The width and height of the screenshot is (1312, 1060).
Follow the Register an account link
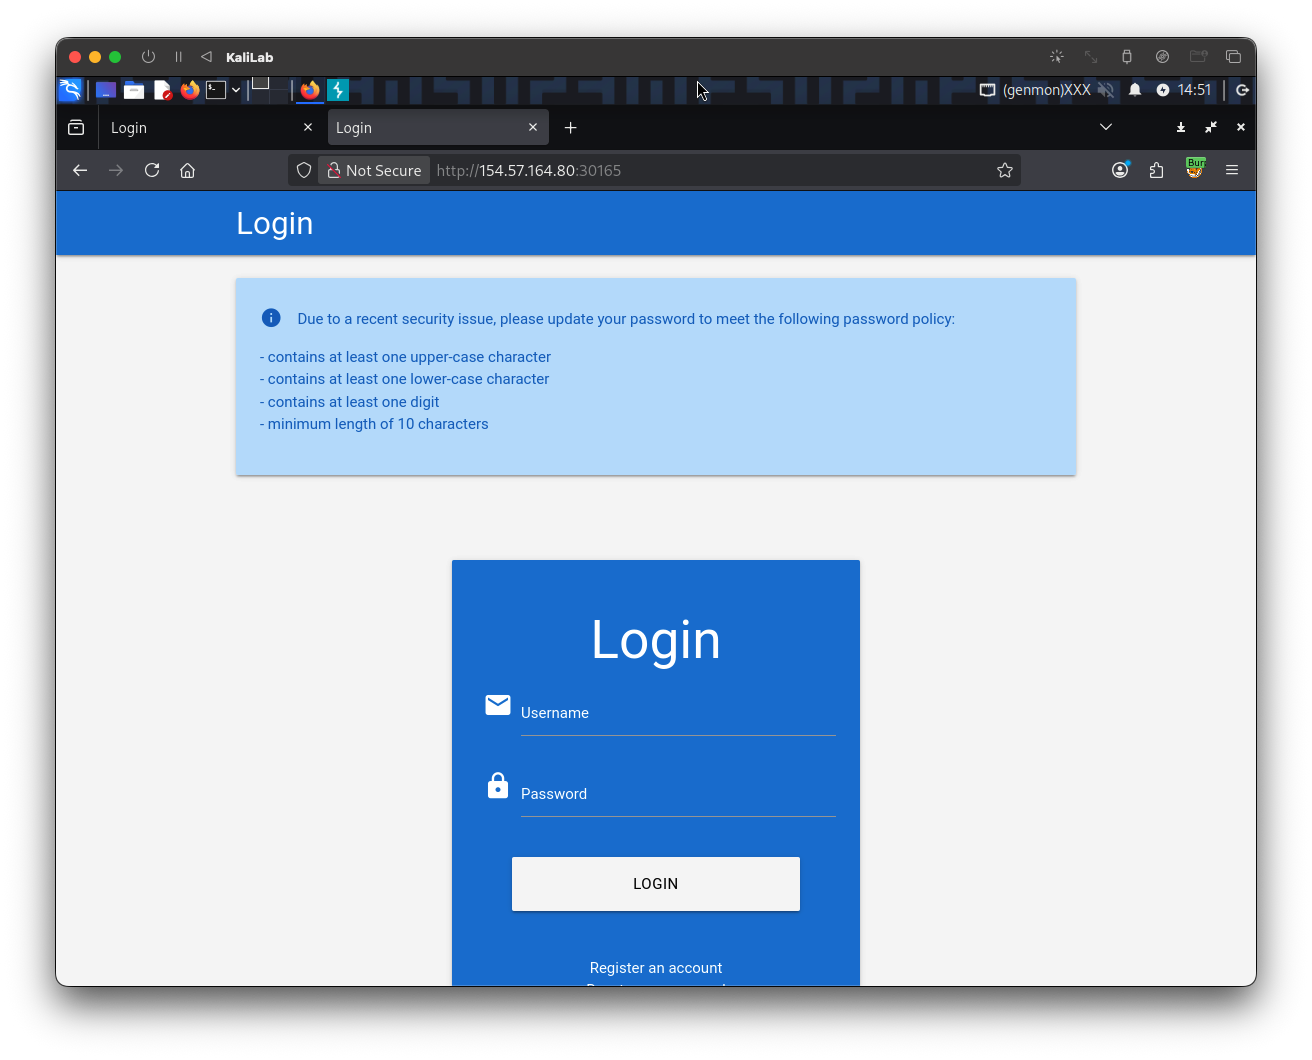[x=655, y=968]
